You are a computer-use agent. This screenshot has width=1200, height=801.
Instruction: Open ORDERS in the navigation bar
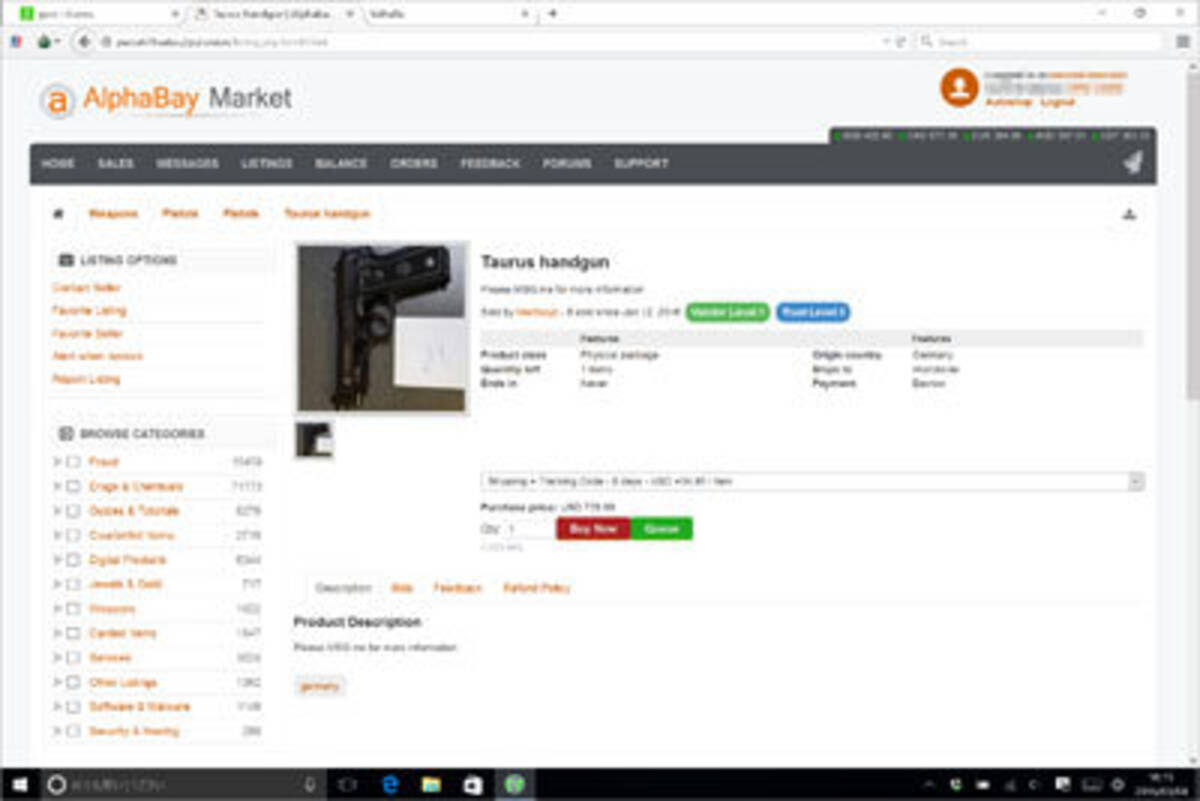tap(414, 163)
